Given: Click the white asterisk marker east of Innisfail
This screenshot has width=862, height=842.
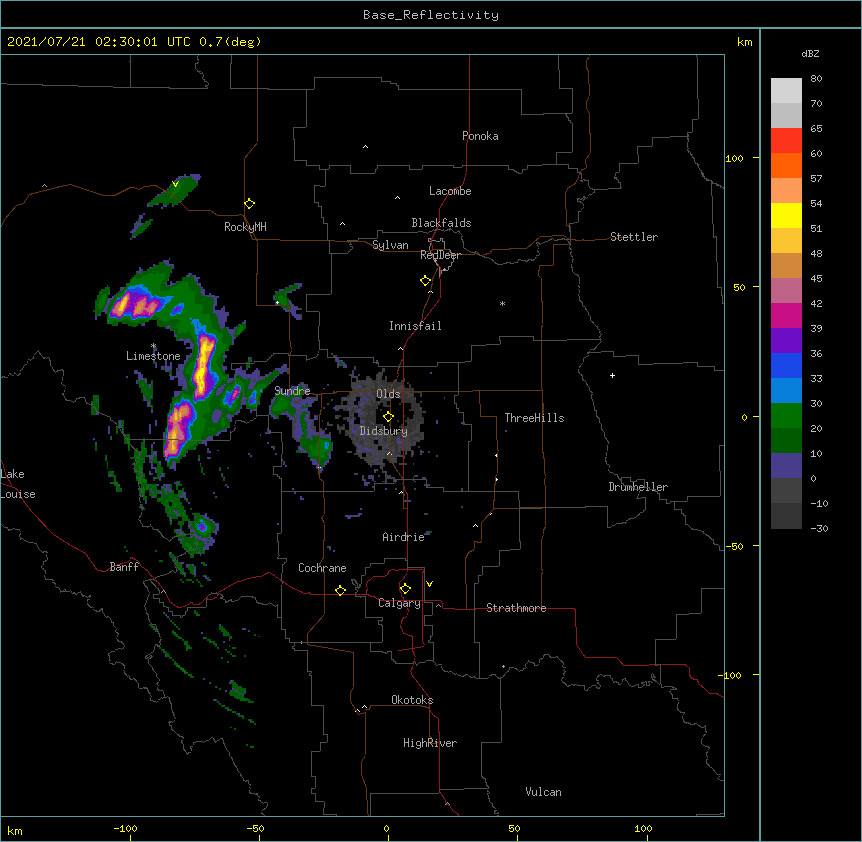Looking at the screenshot, I should 502,303.
